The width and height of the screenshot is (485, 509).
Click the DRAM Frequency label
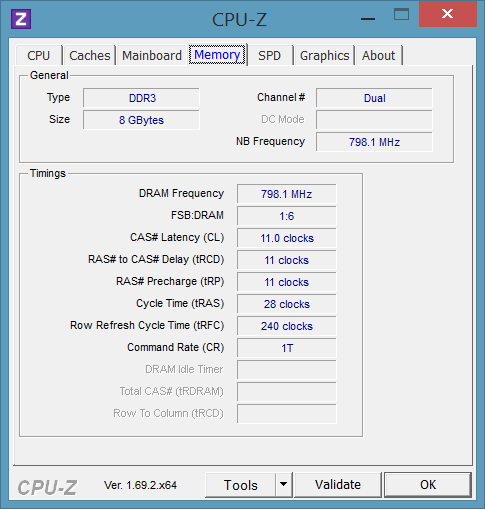click(181, 193)
